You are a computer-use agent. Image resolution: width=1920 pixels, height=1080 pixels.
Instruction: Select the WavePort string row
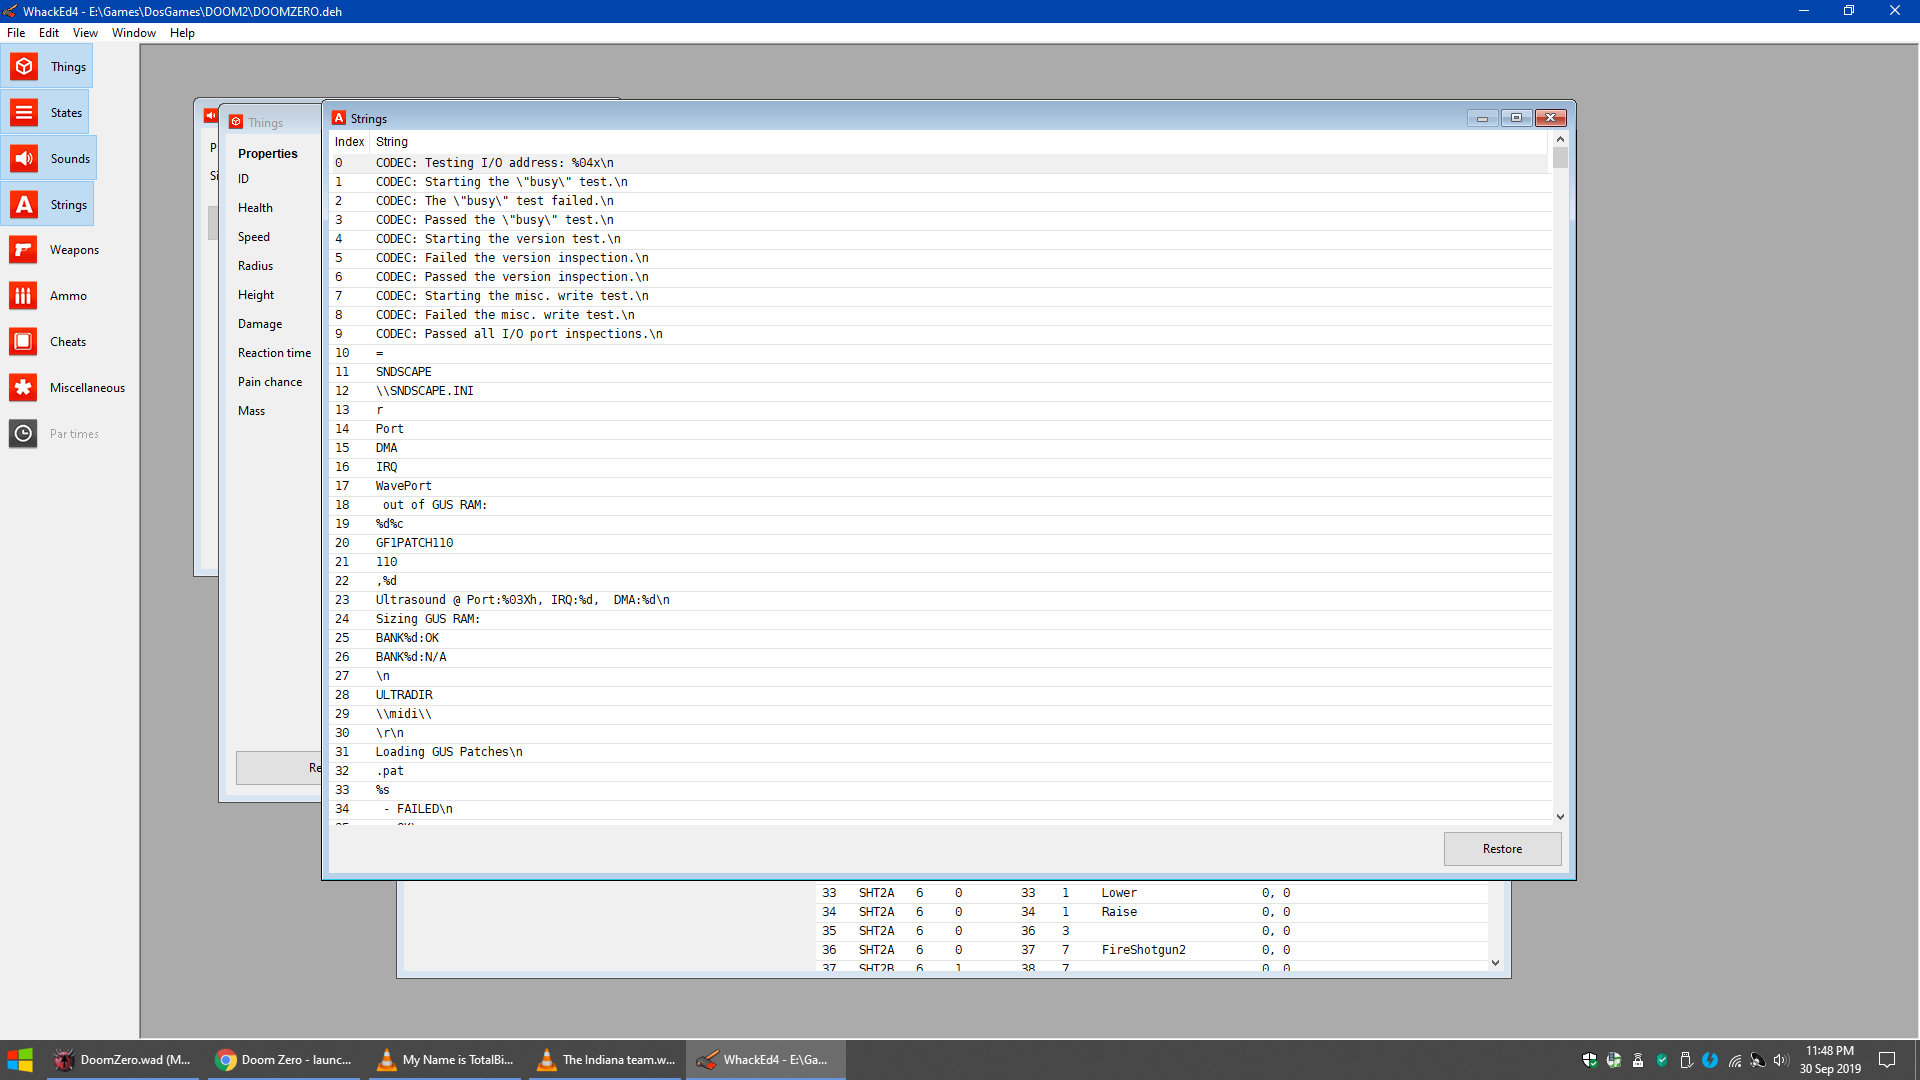[x=940, y=486]
